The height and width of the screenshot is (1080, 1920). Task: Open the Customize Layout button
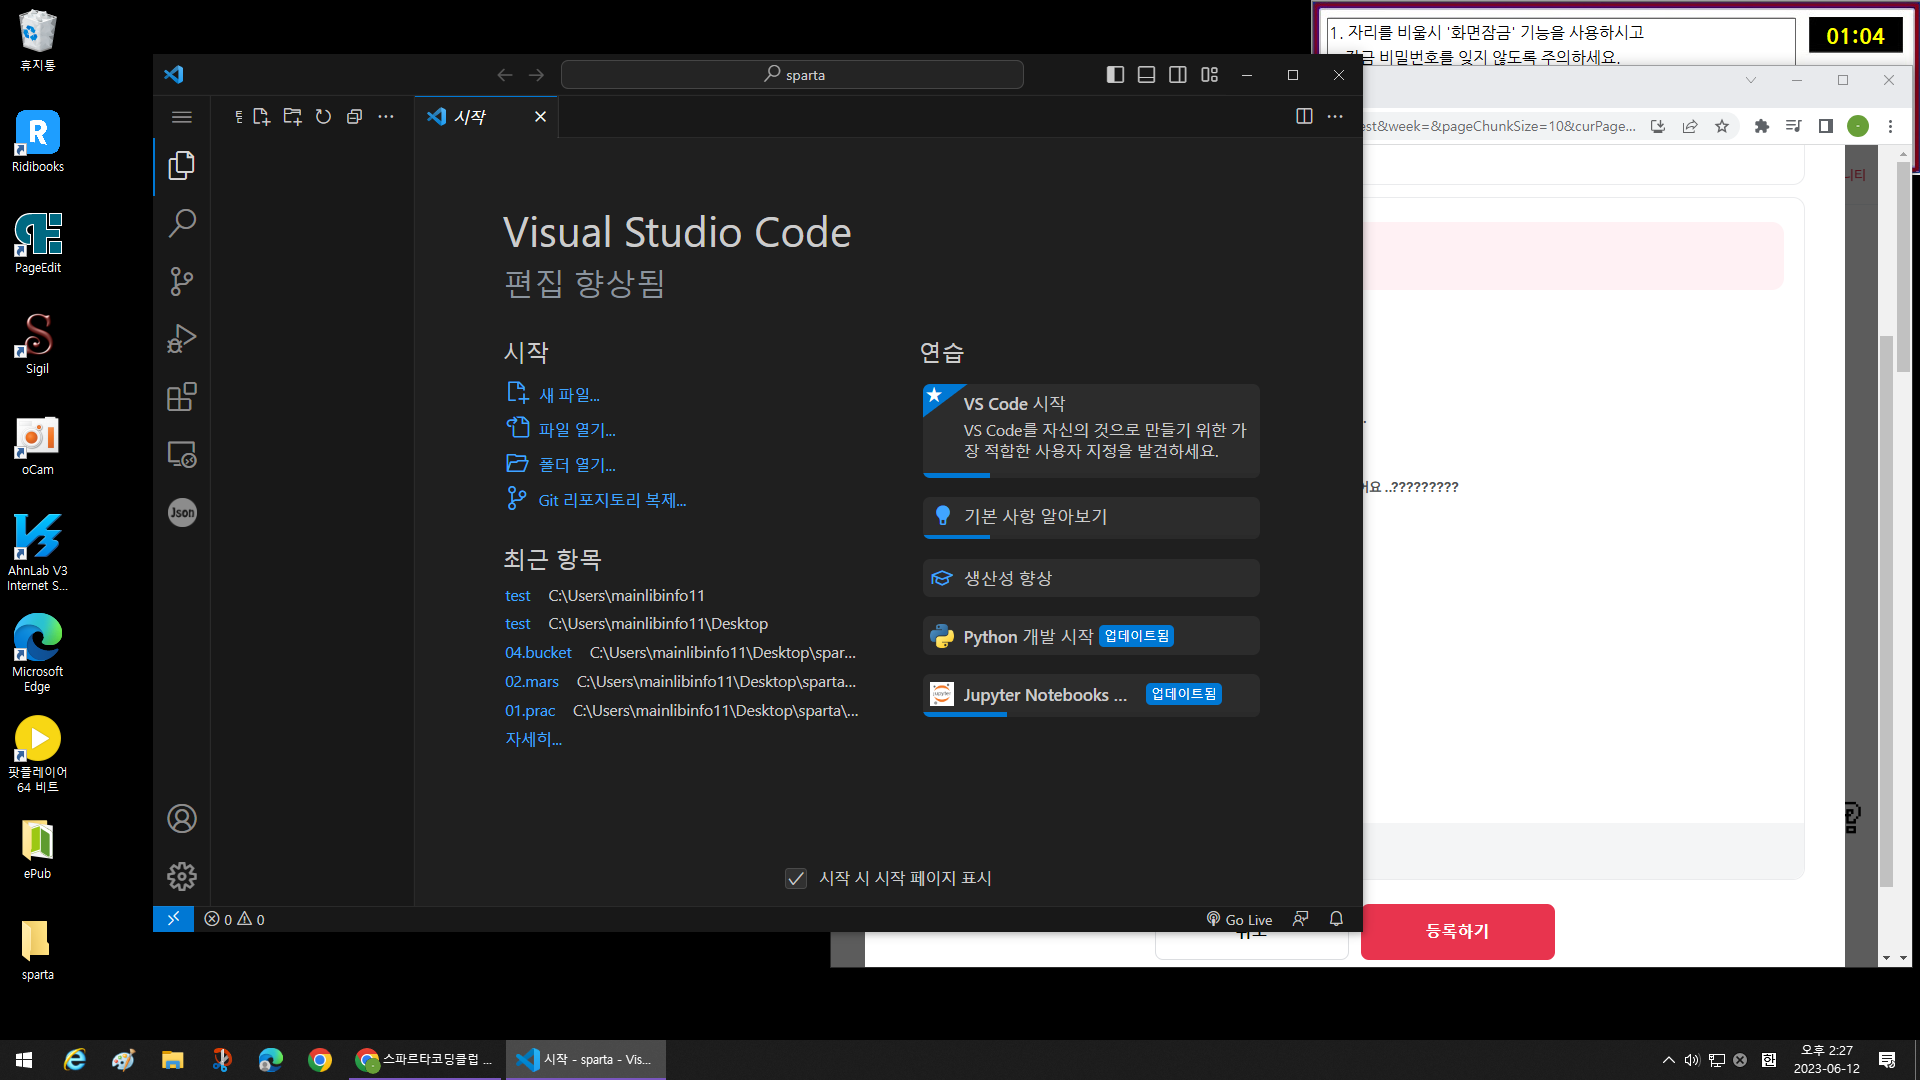[1210, 75]
